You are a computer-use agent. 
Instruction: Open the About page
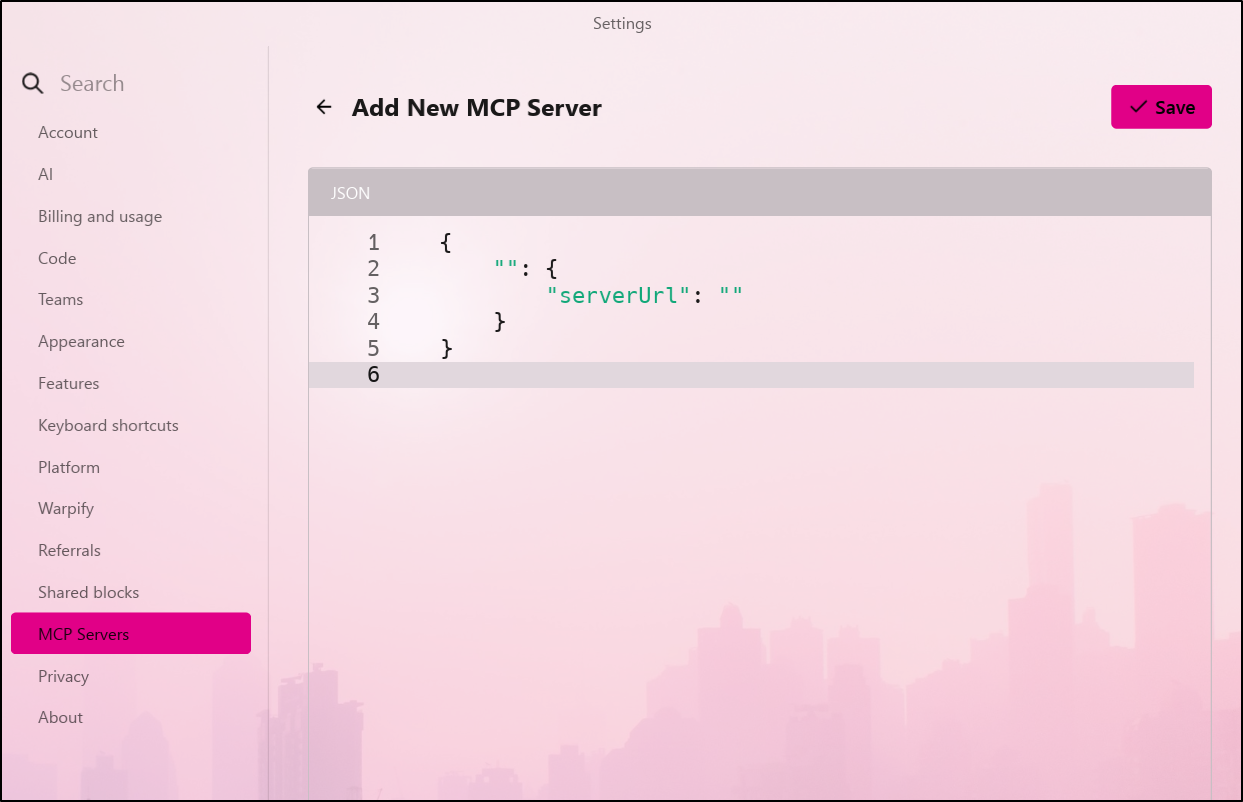click(61, 718)
